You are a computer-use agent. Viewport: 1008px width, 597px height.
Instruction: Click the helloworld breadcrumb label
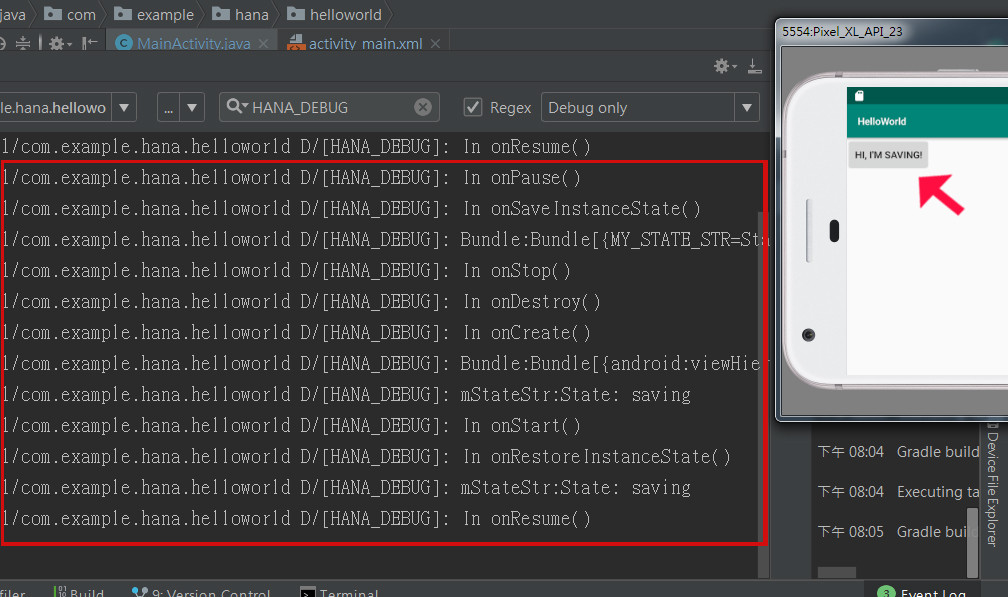tap(345, 14)
